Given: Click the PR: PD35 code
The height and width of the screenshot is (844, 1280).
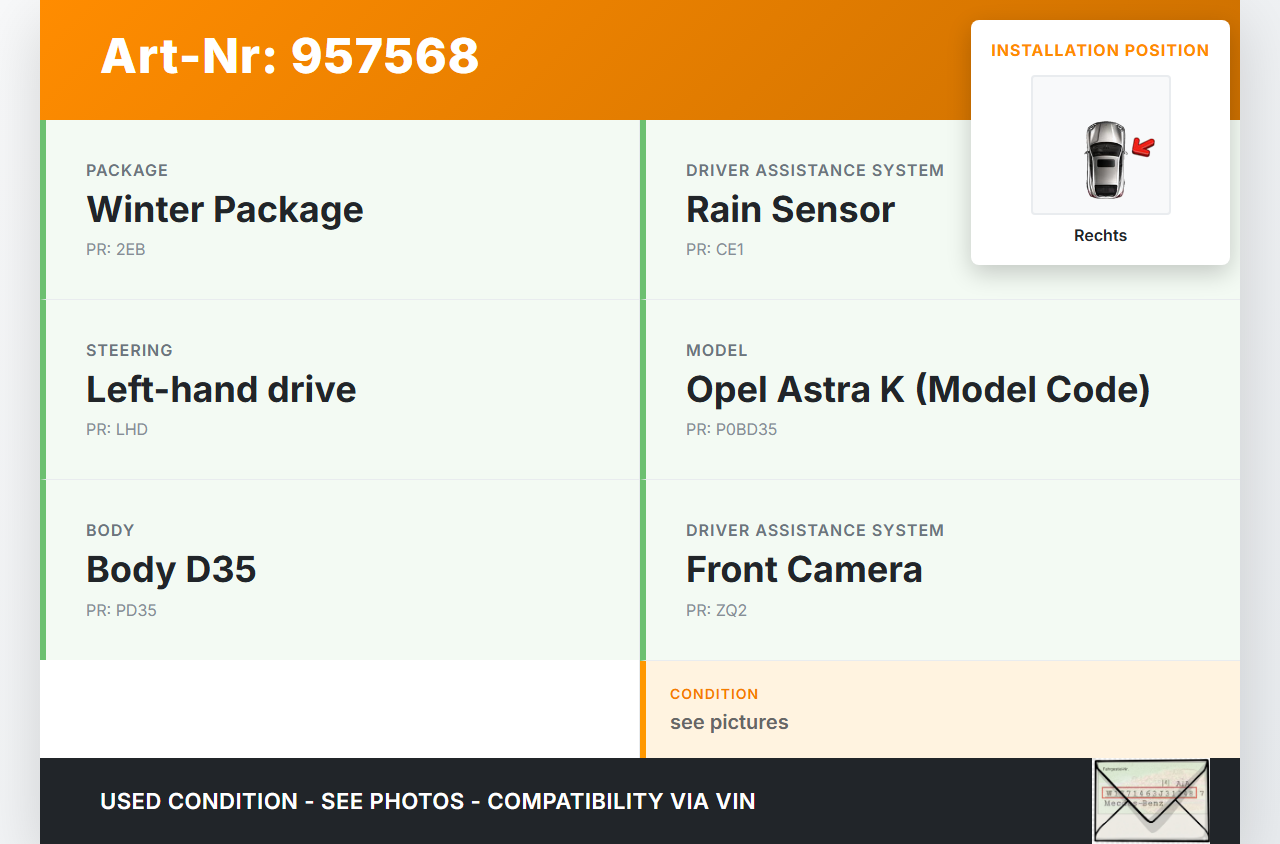Looking at the screenshot, I should click(x=121, y=610).
